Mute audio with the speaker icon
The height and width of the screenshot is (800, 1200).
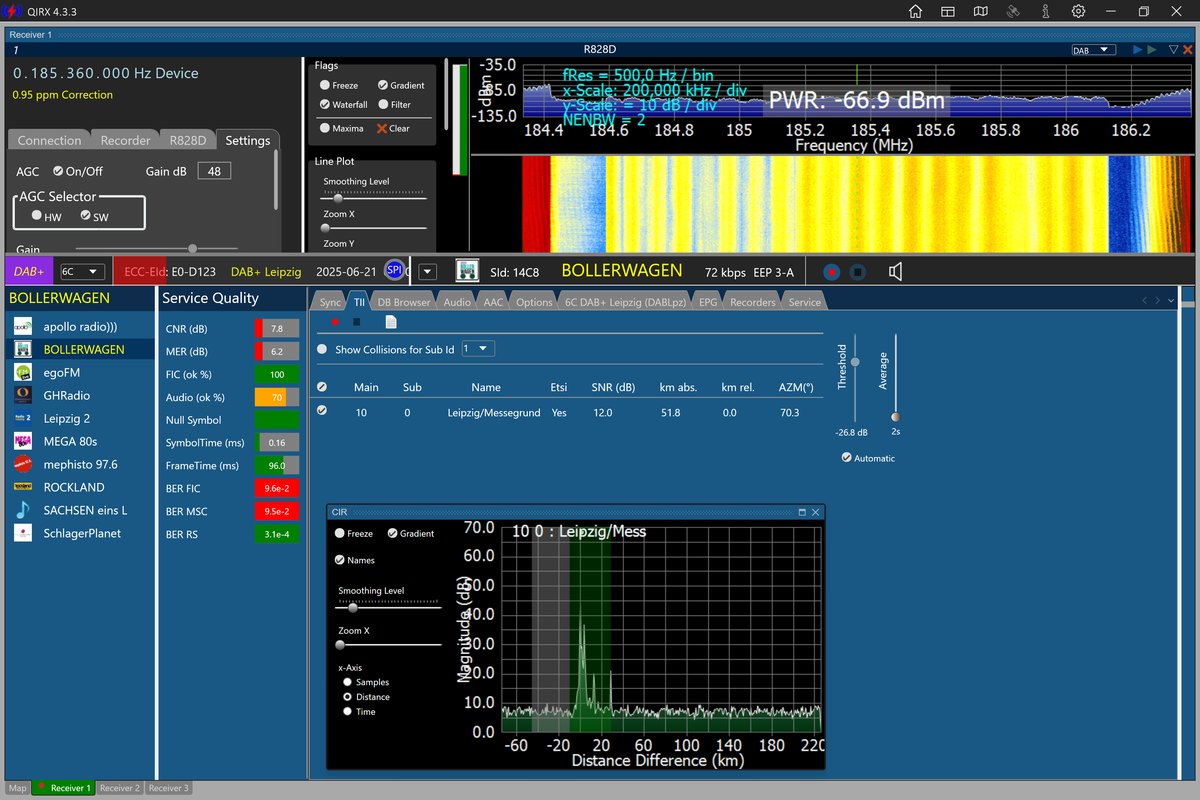coord(896,271)
